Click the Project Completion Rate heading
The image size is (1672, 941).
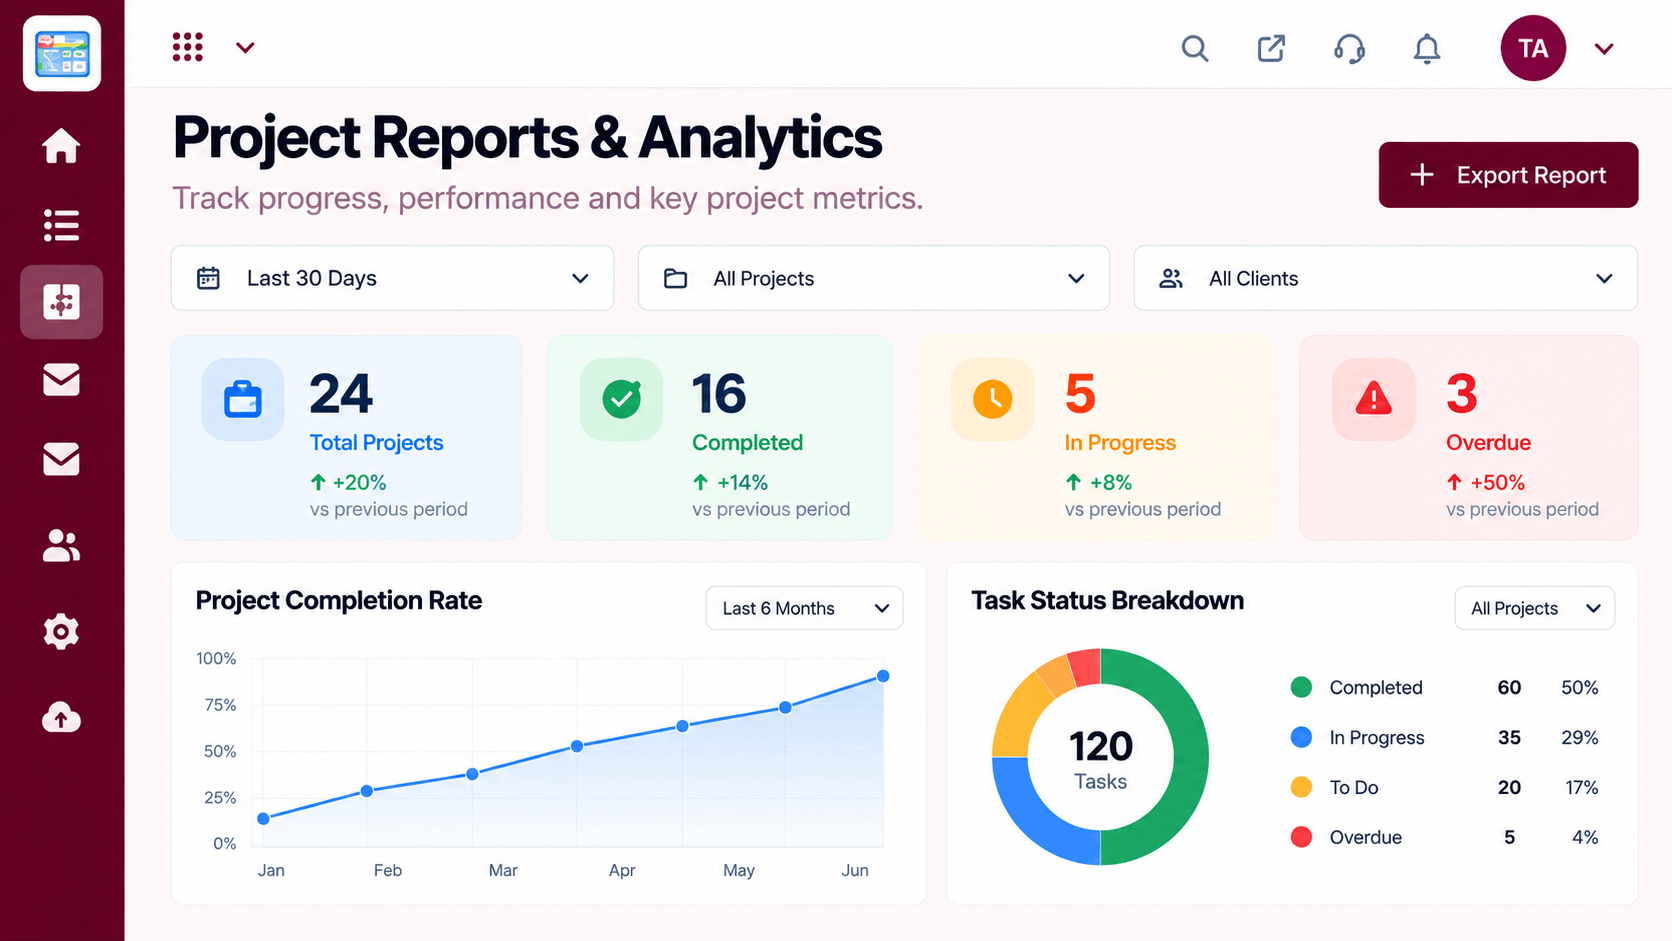click(339, 600)
